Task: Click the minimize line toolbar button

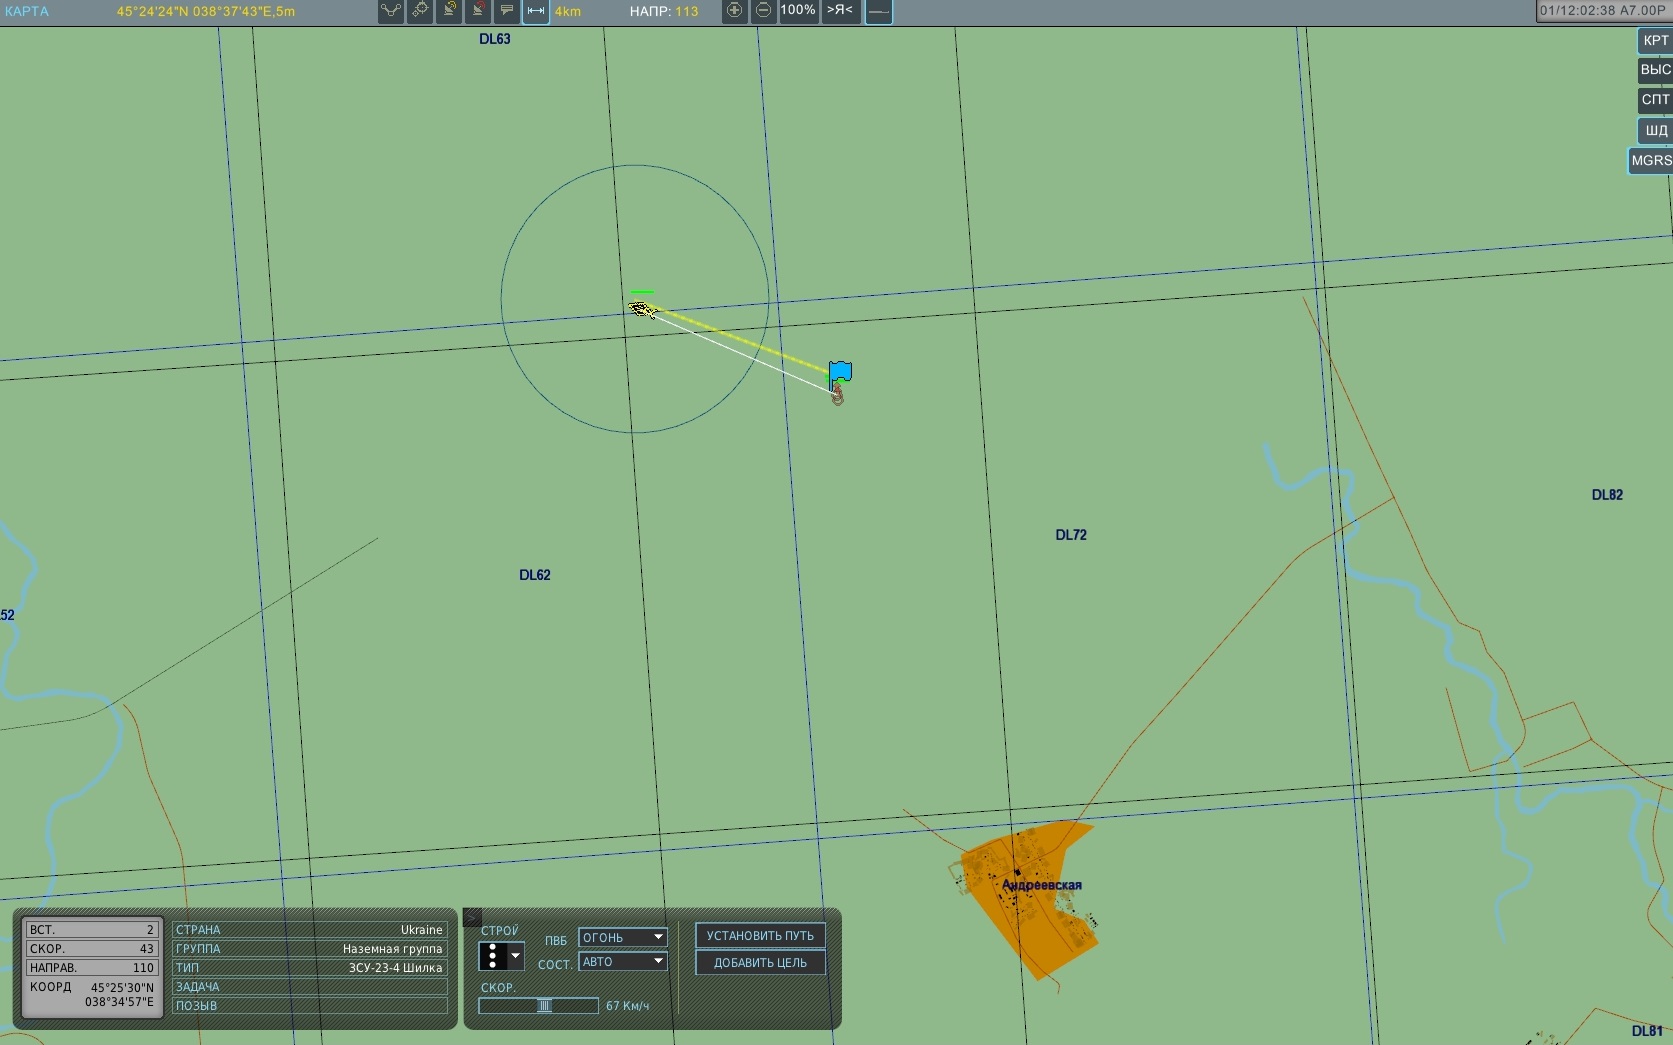Action: click(x=878, y=11)
